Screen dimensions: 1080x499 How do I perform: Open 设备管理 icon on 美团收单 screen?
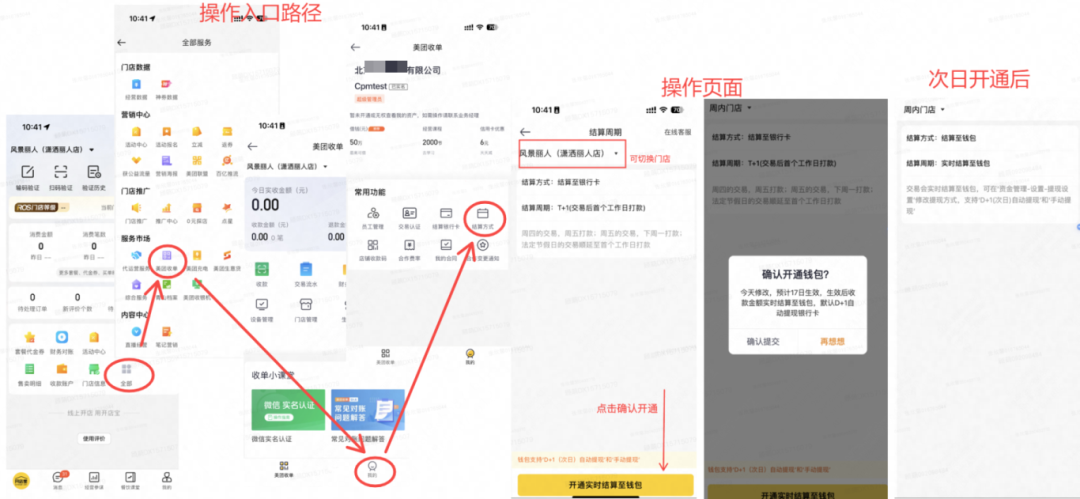point(262,305)
